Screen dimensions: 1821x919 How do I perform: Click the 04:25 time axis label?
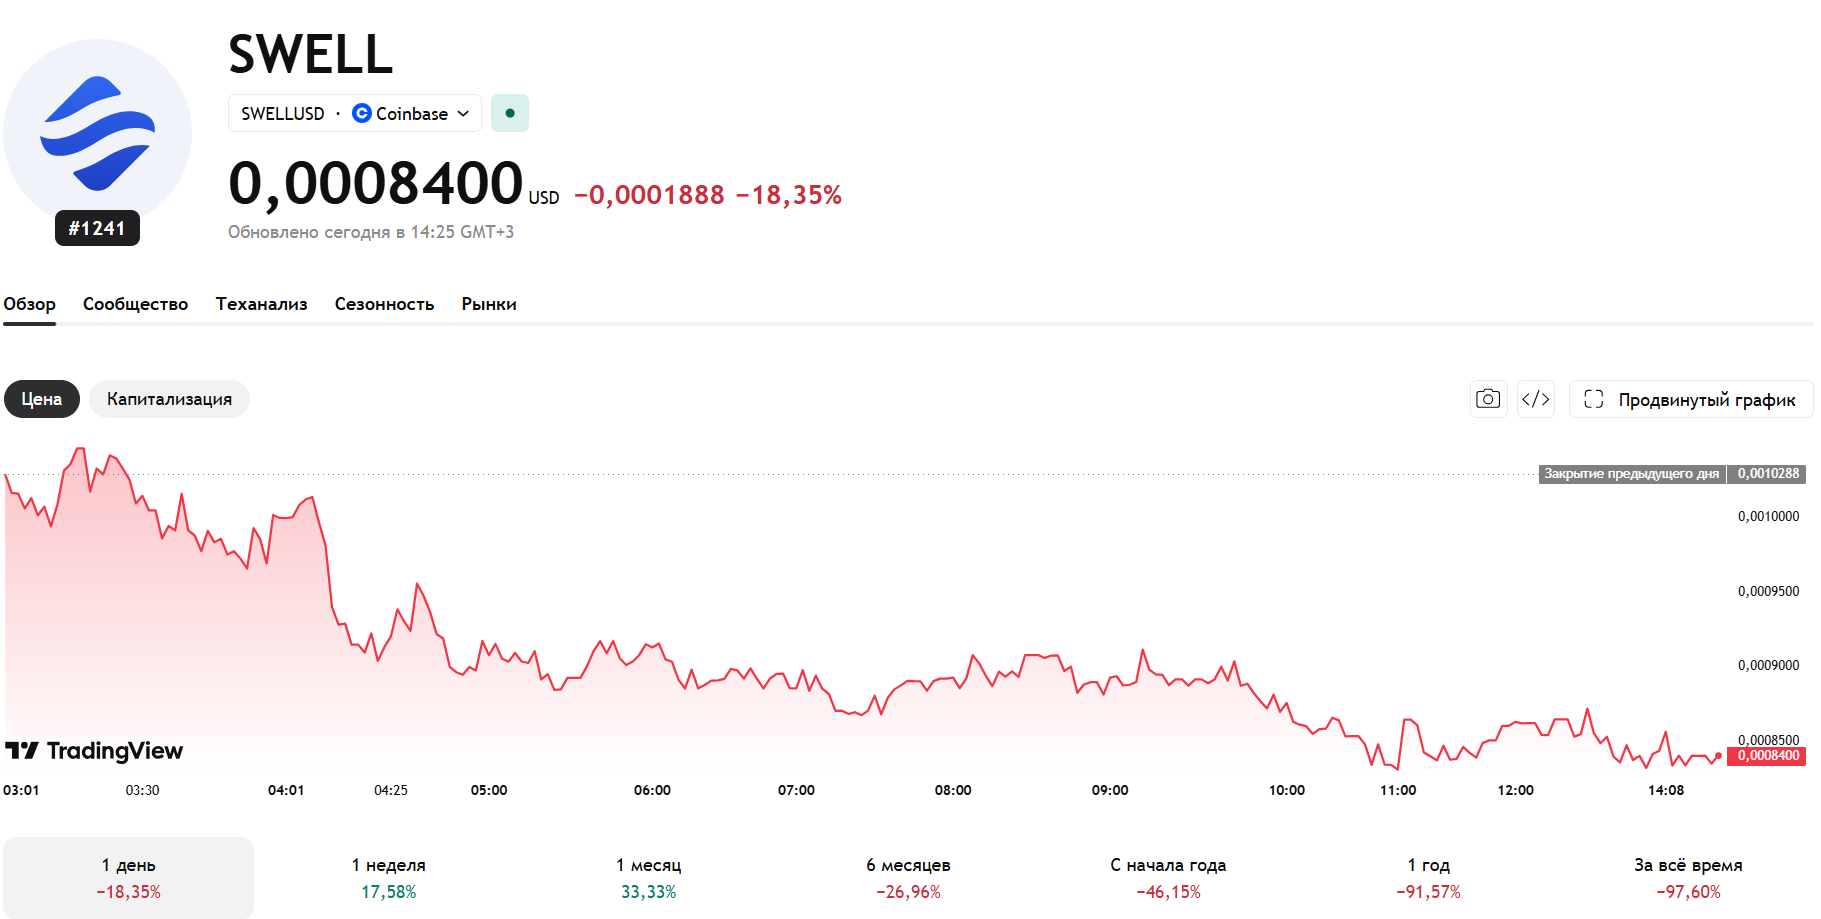click(x=391, y=790)
